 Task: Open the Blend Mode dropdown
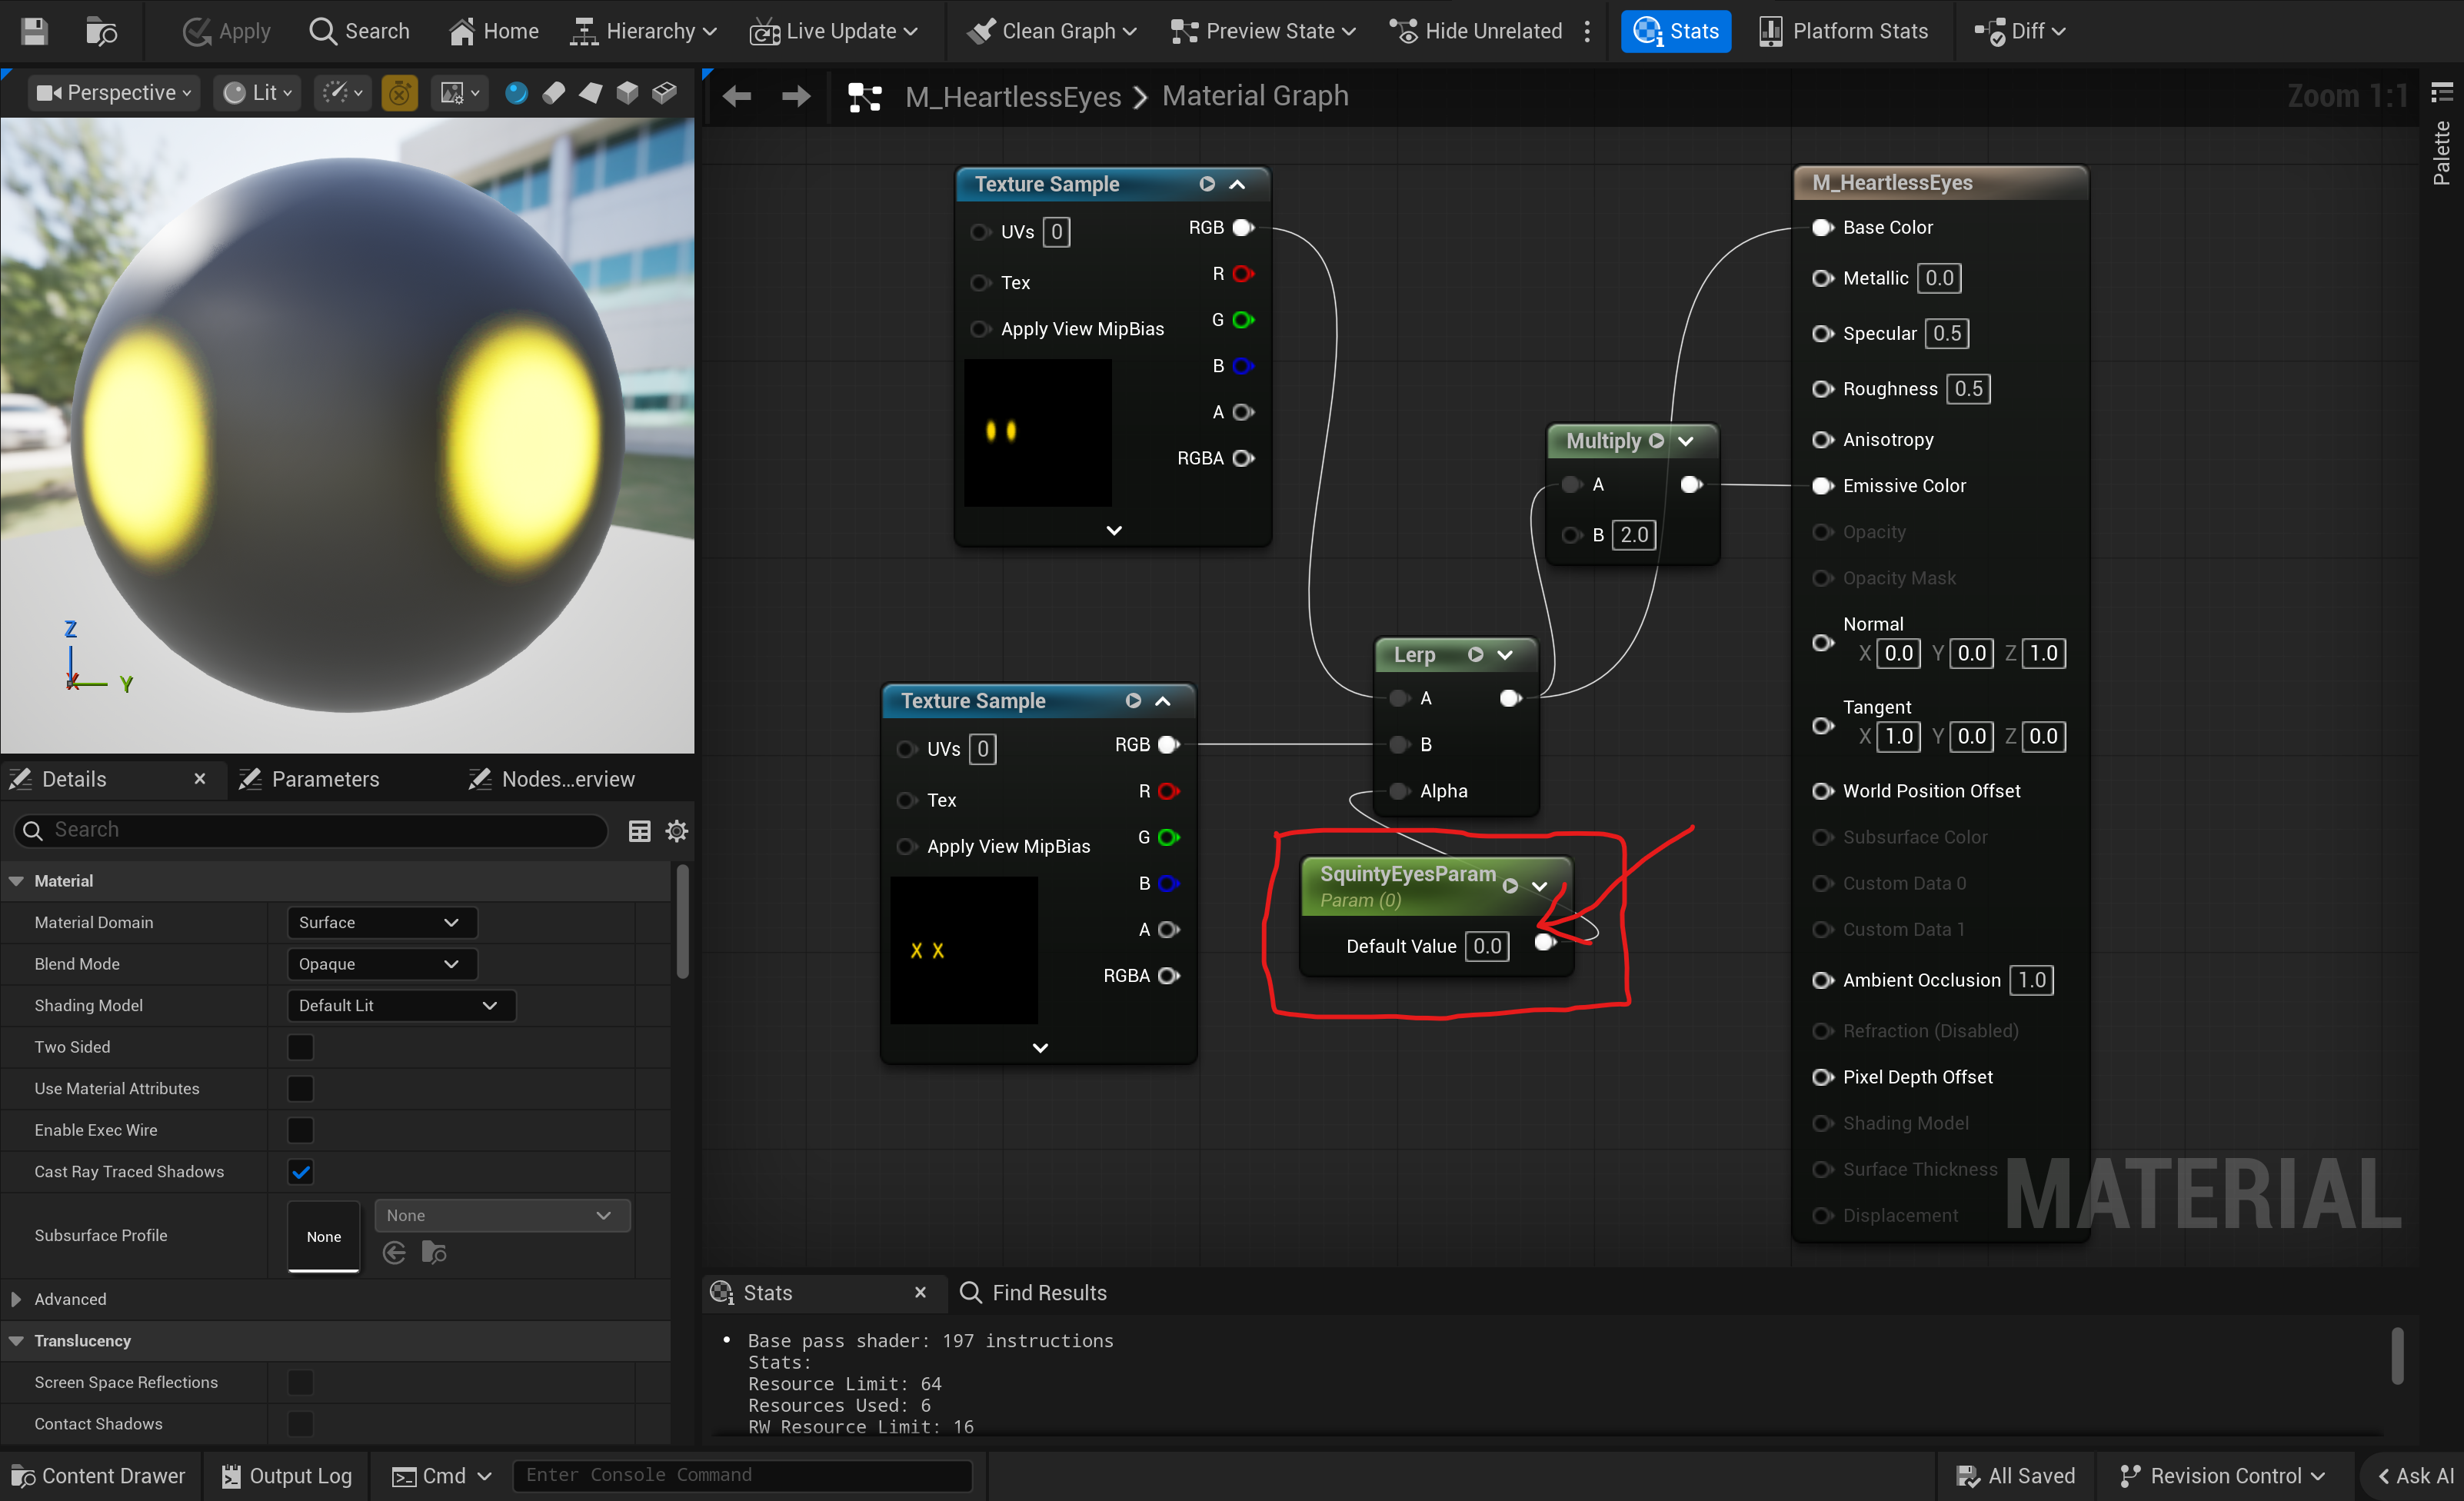coord(381,964)
